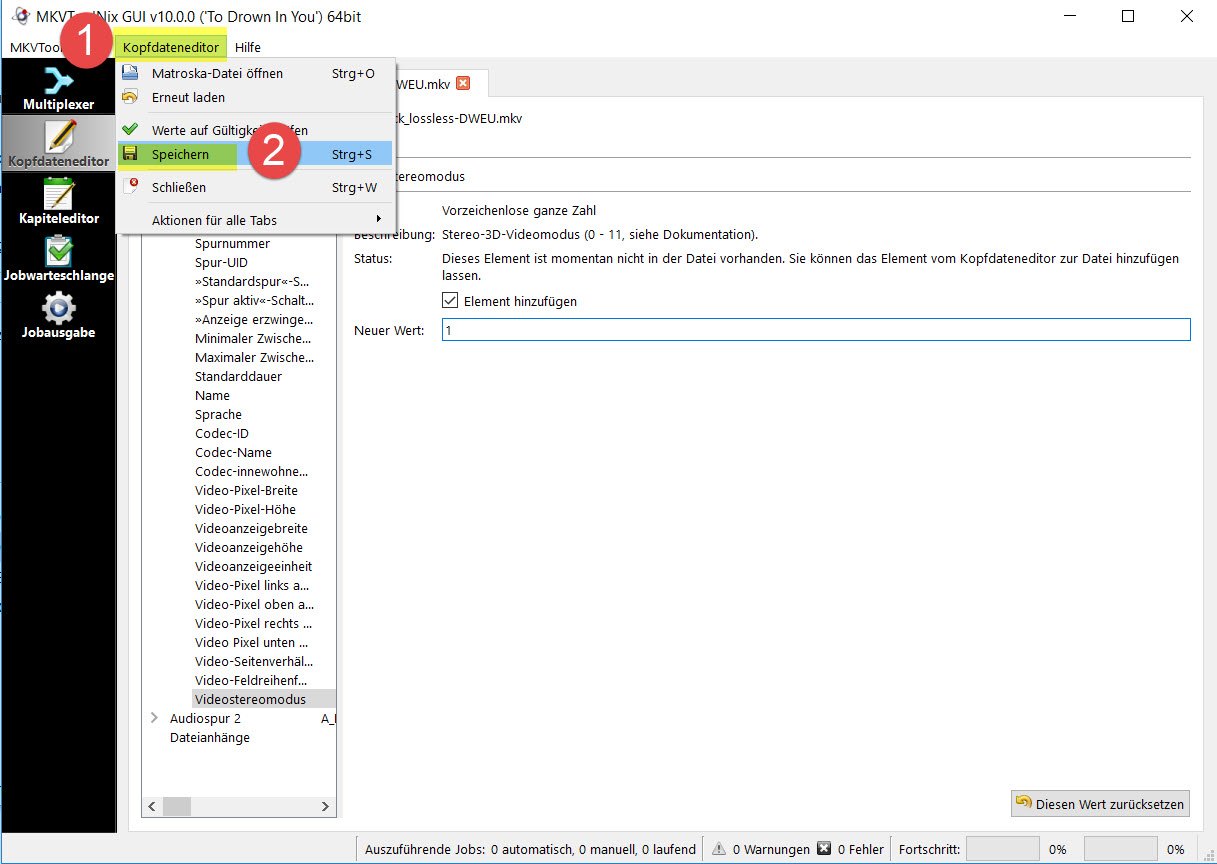This screenshot has height=864, width=1217.
Task: Click Diesen Wert zurücksetzen button
Action: click(x=1100, y=804)
